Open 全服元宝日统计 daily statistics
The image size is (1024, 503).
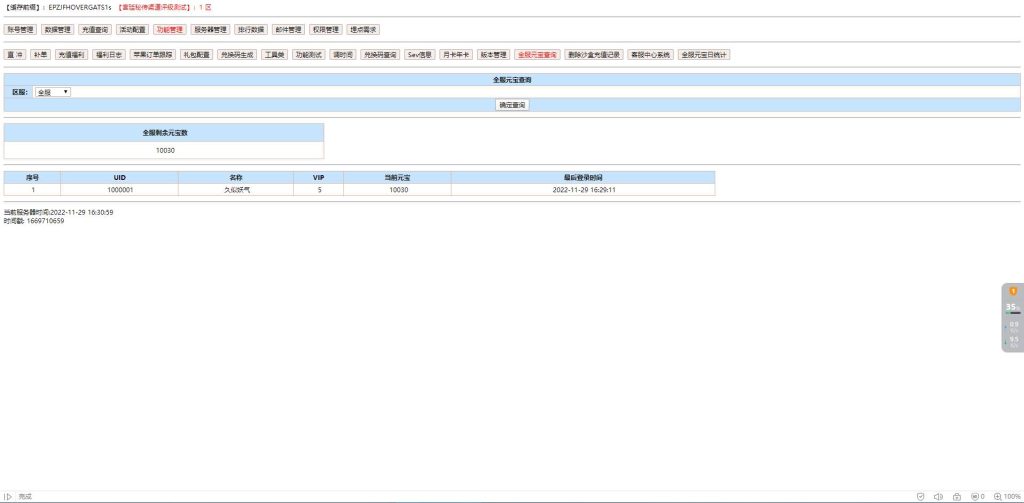(704, 55)
